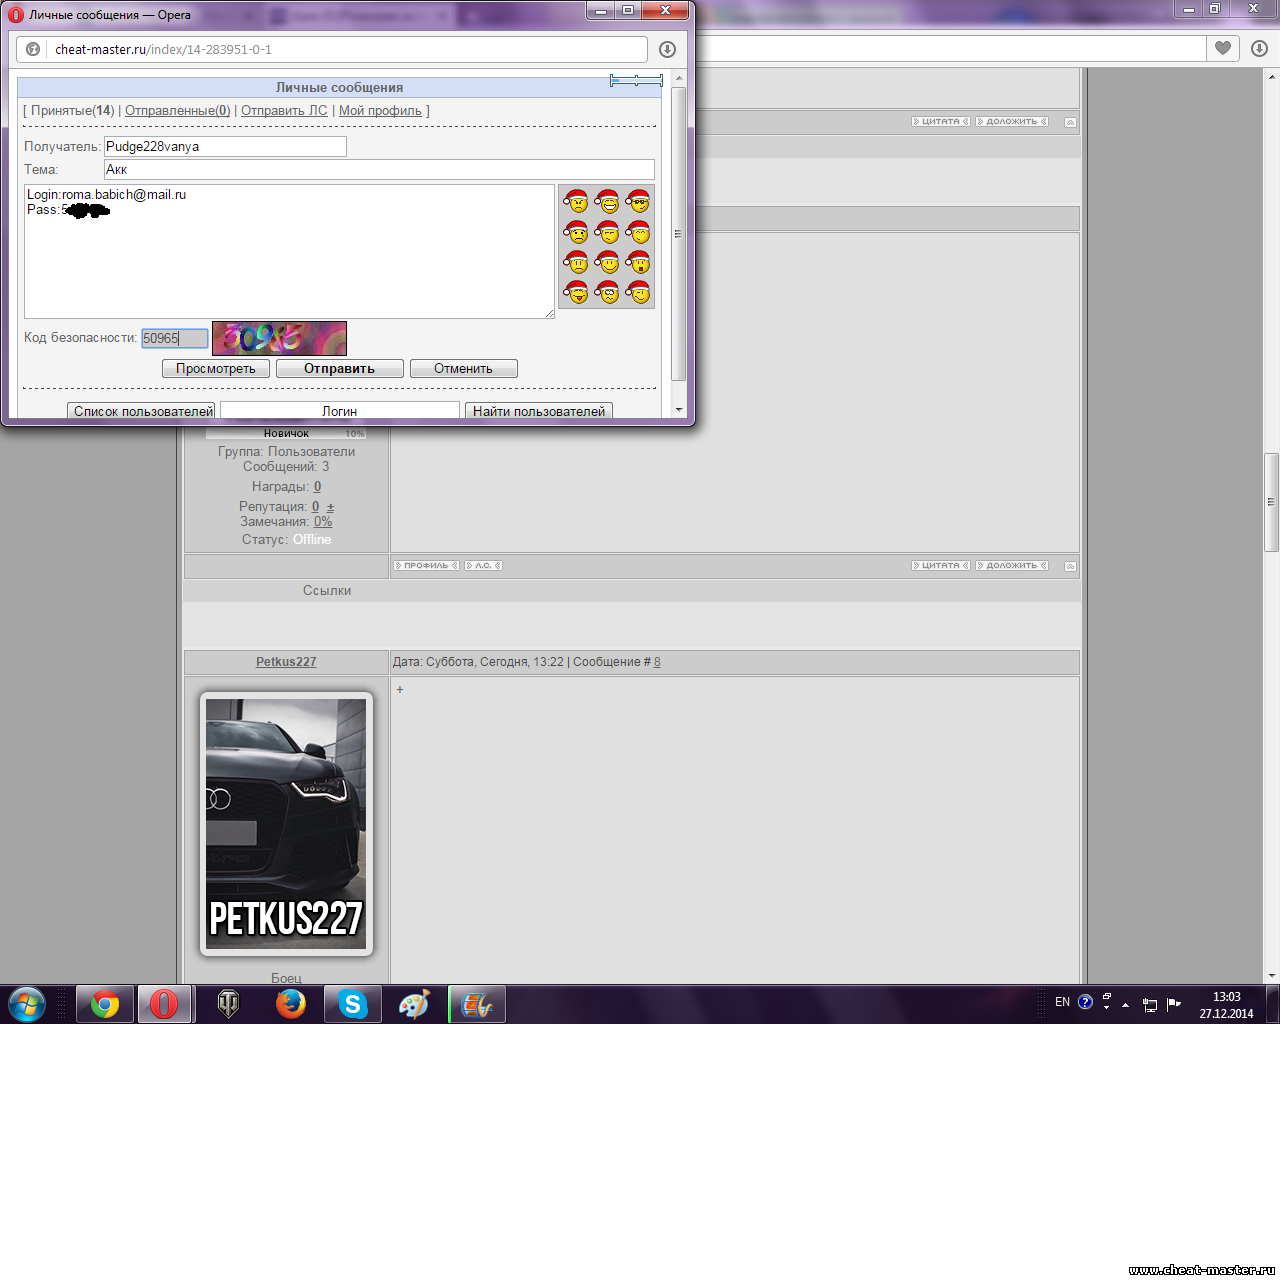The image size is (1280, 1280).
Task: Go to the Отправить ЛС tab
Action: point(284,111)
